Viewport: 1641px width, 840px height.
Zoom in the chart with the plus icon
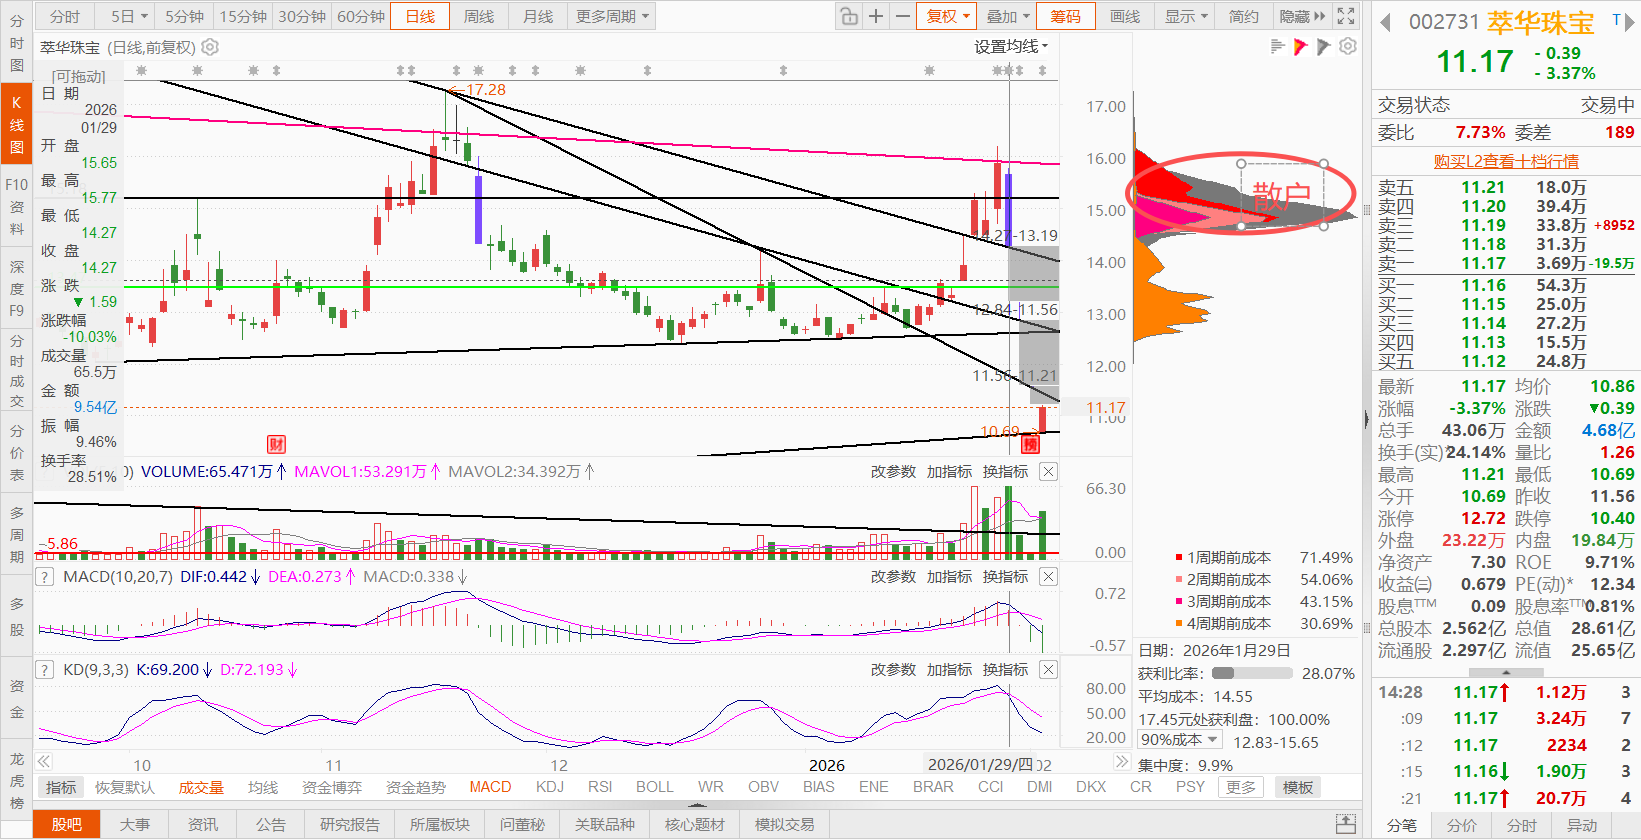(x=876, y=16)
